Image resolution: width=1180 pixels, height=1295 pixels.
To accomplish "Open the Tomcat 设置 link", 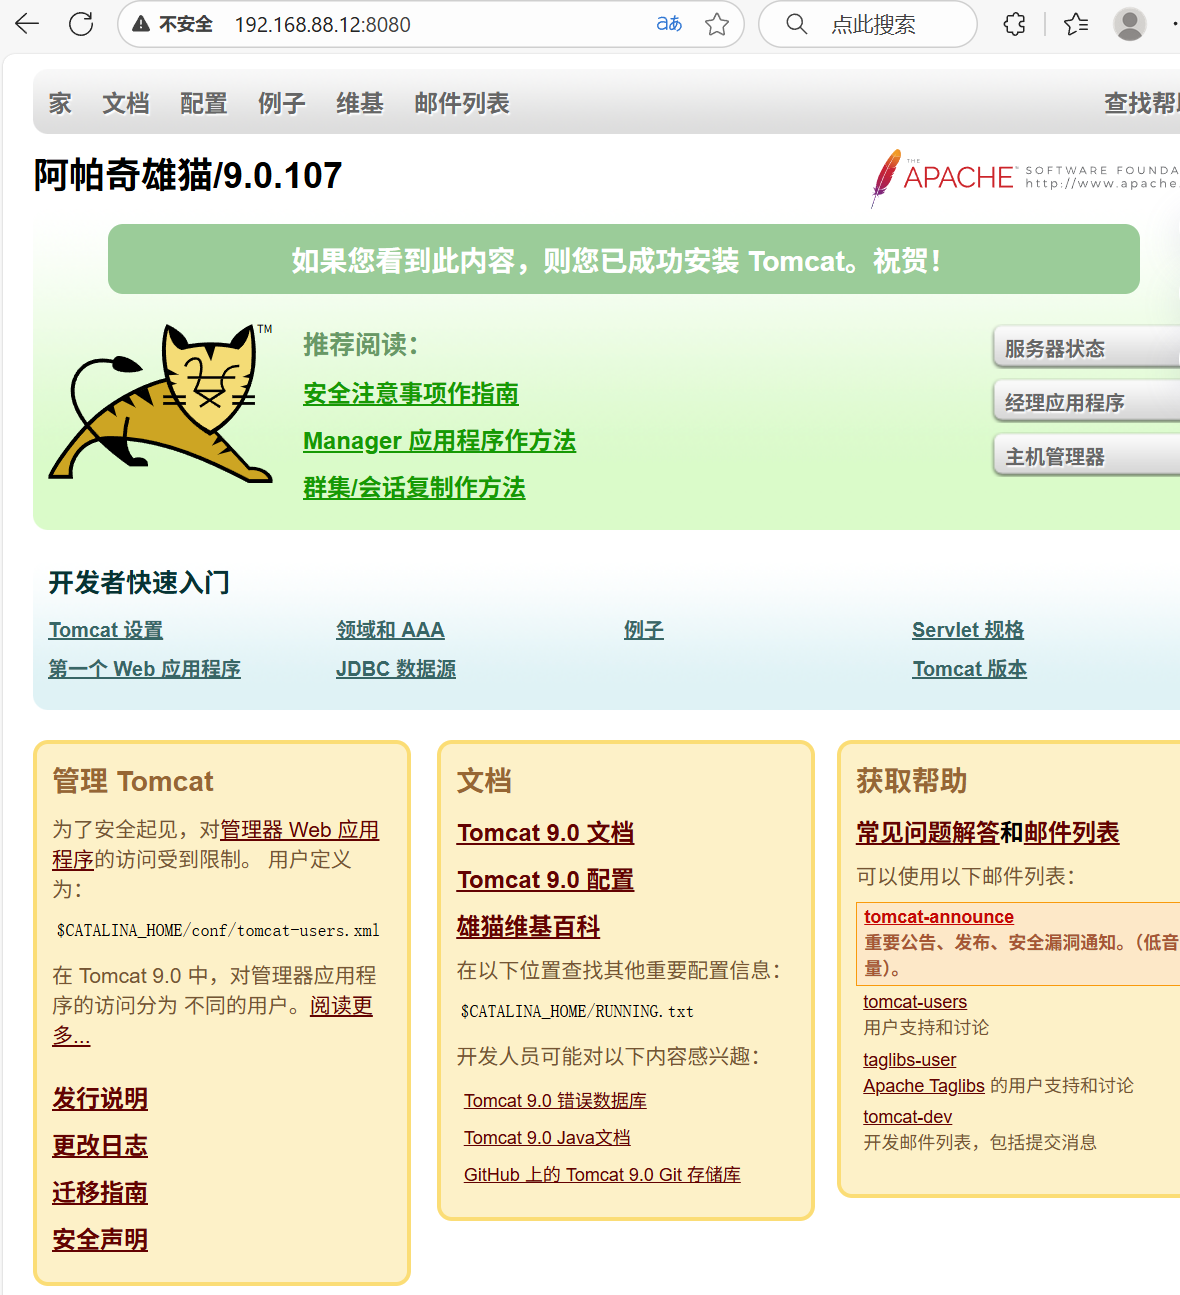I will (x=106, y=630).
